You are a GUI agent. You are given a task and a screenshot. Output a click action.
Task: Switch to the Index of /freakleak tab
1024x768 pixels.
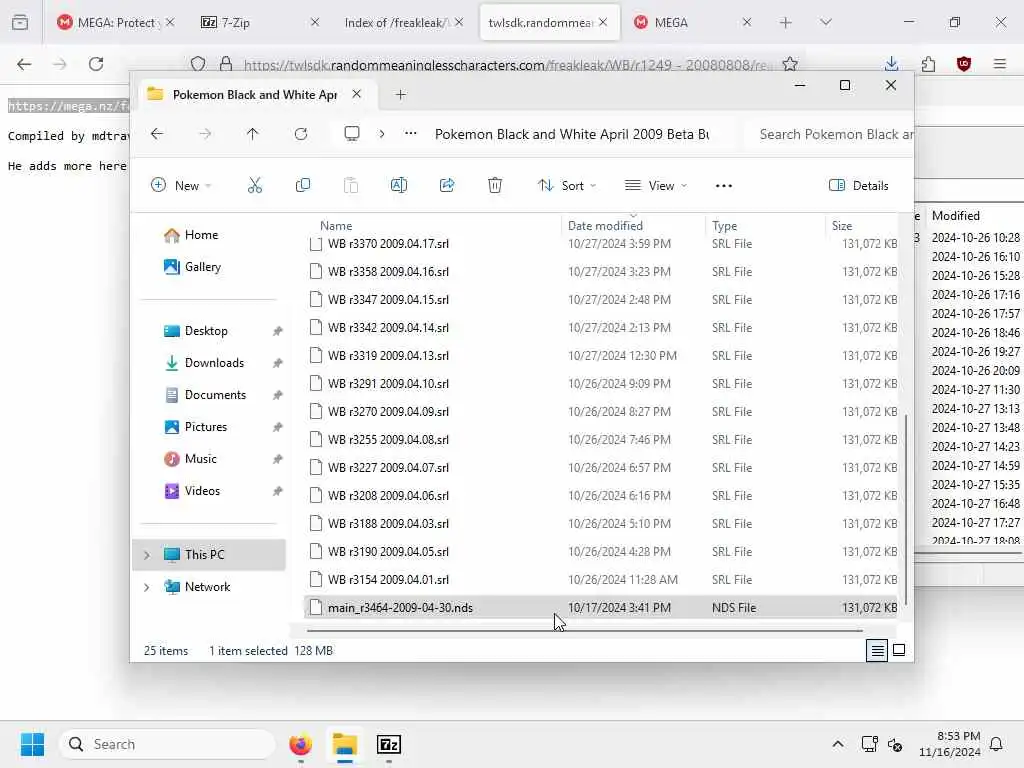click(x=403, y=23)
